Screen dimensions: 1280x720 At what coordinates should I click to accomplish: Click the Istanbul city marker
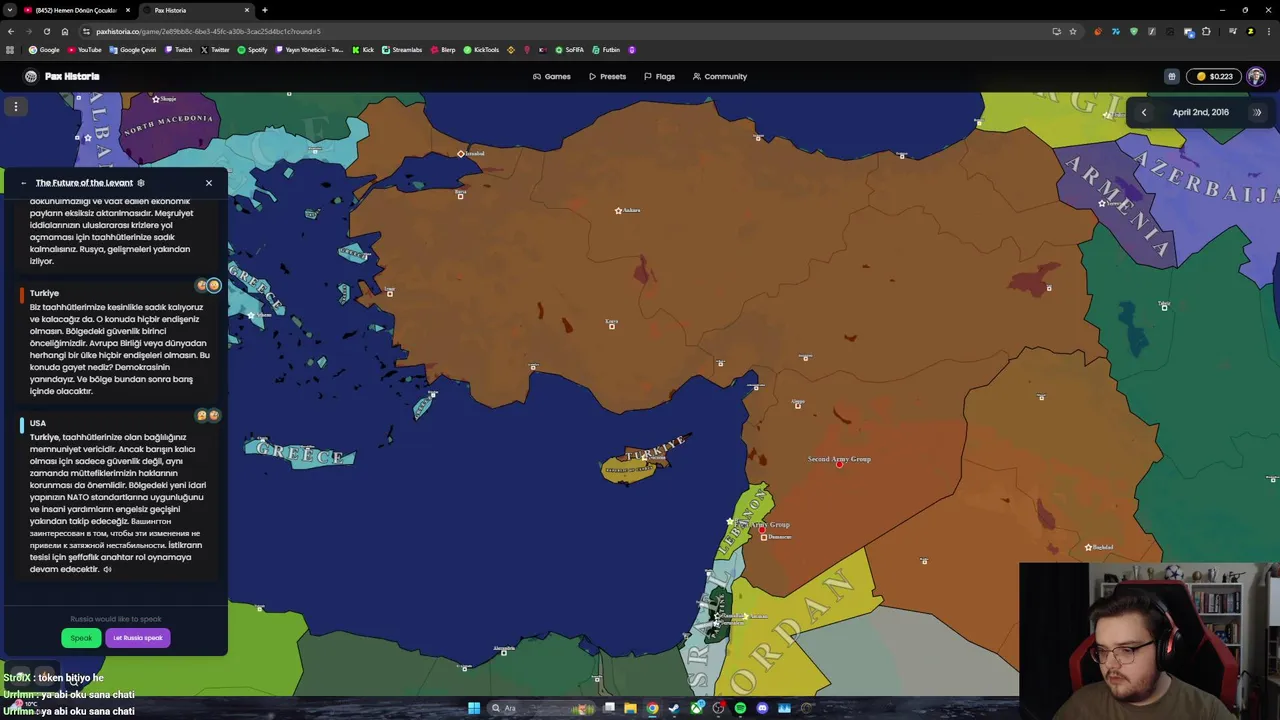point(461,154)
